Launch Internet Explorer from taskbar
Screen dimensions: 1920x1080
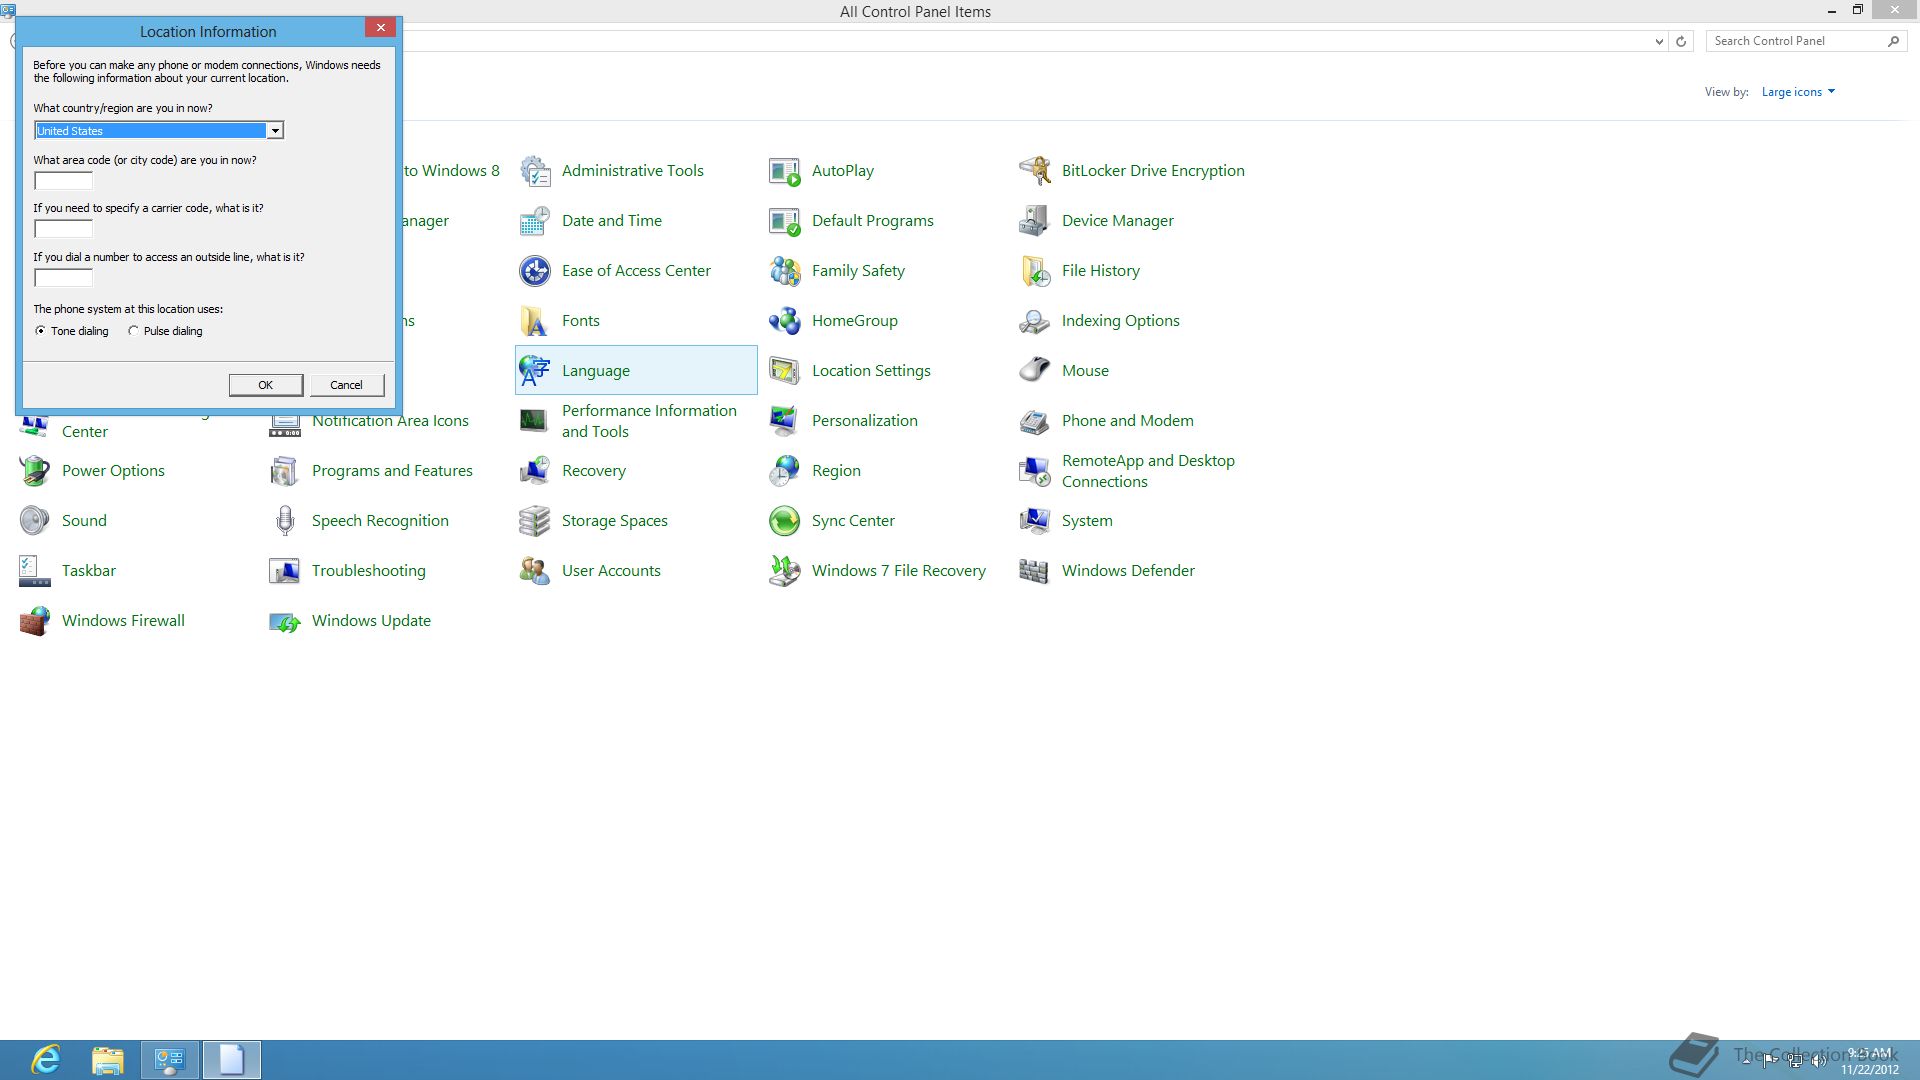point(46,1060)
